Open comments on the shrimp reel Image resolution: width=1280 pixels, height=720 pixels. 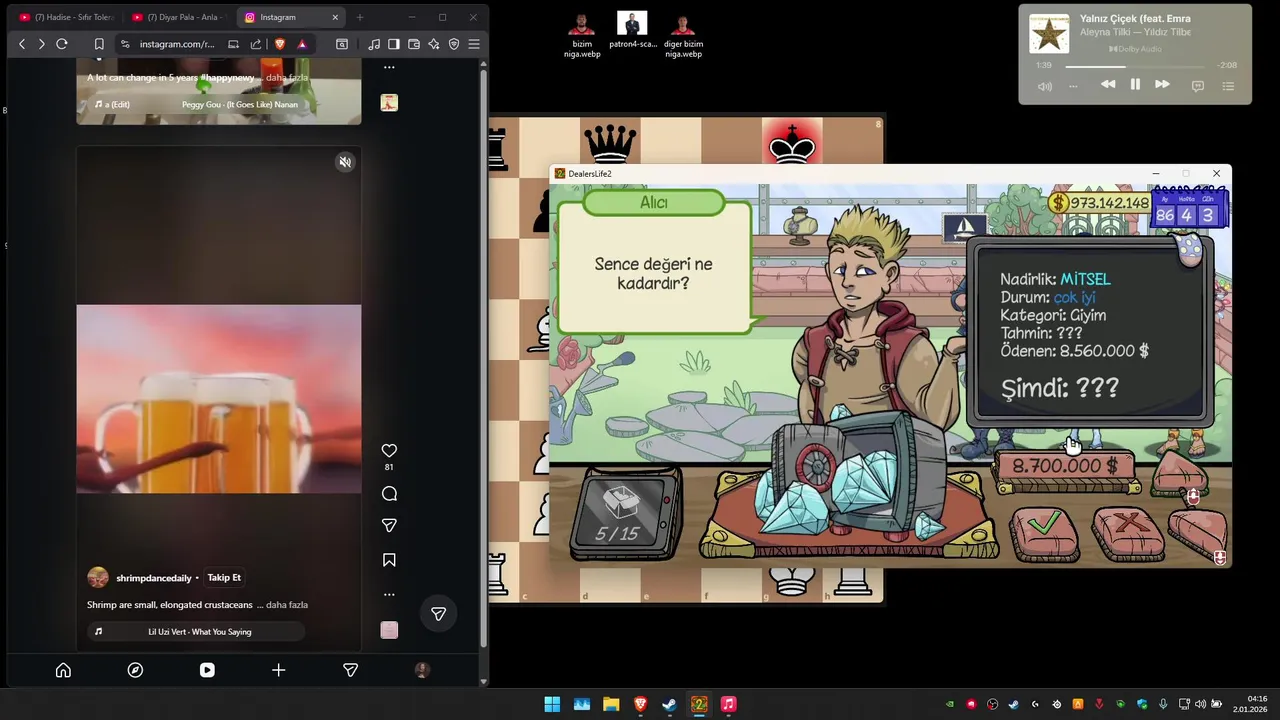[x=389, y=493]
